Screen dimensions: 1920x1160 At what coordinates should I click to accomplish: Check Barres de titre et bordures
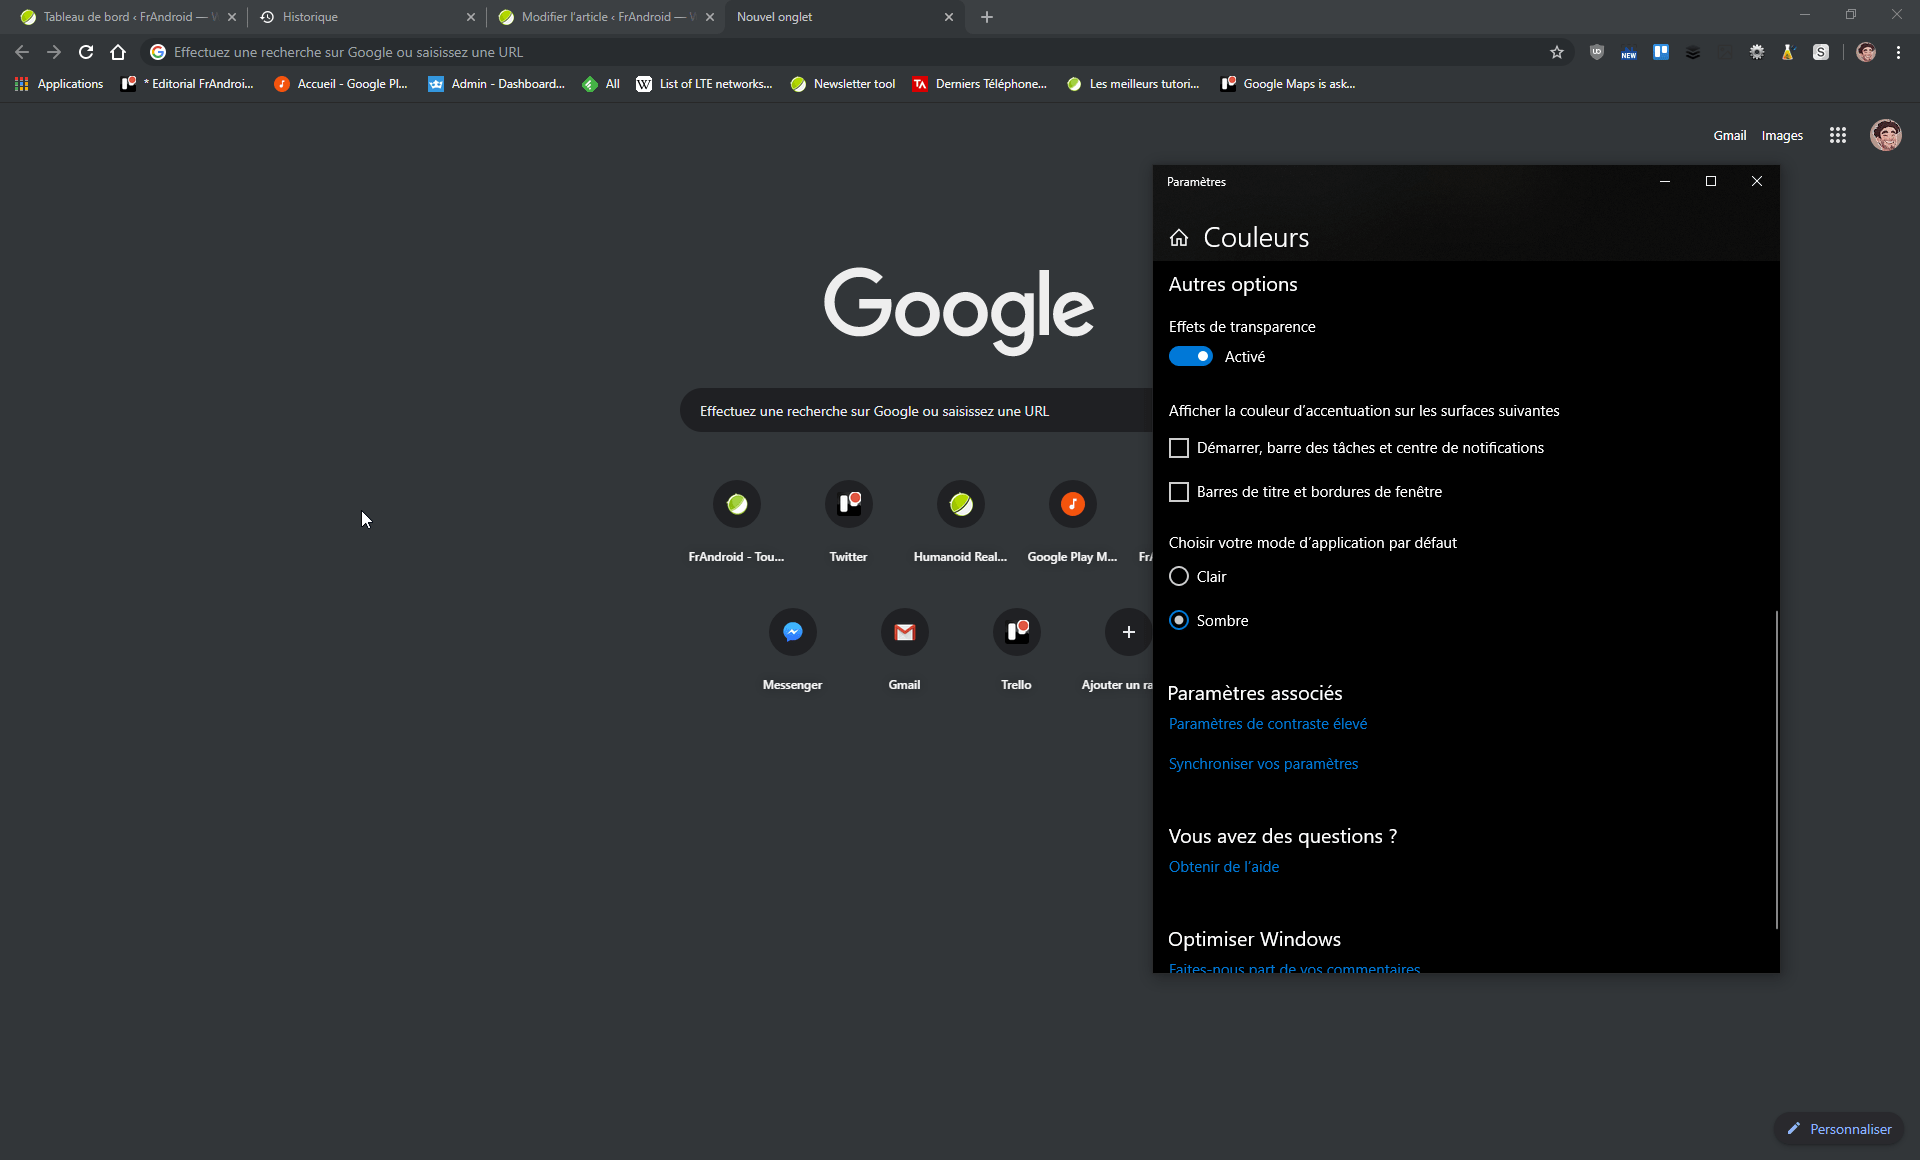click(x=1179, y=492)
